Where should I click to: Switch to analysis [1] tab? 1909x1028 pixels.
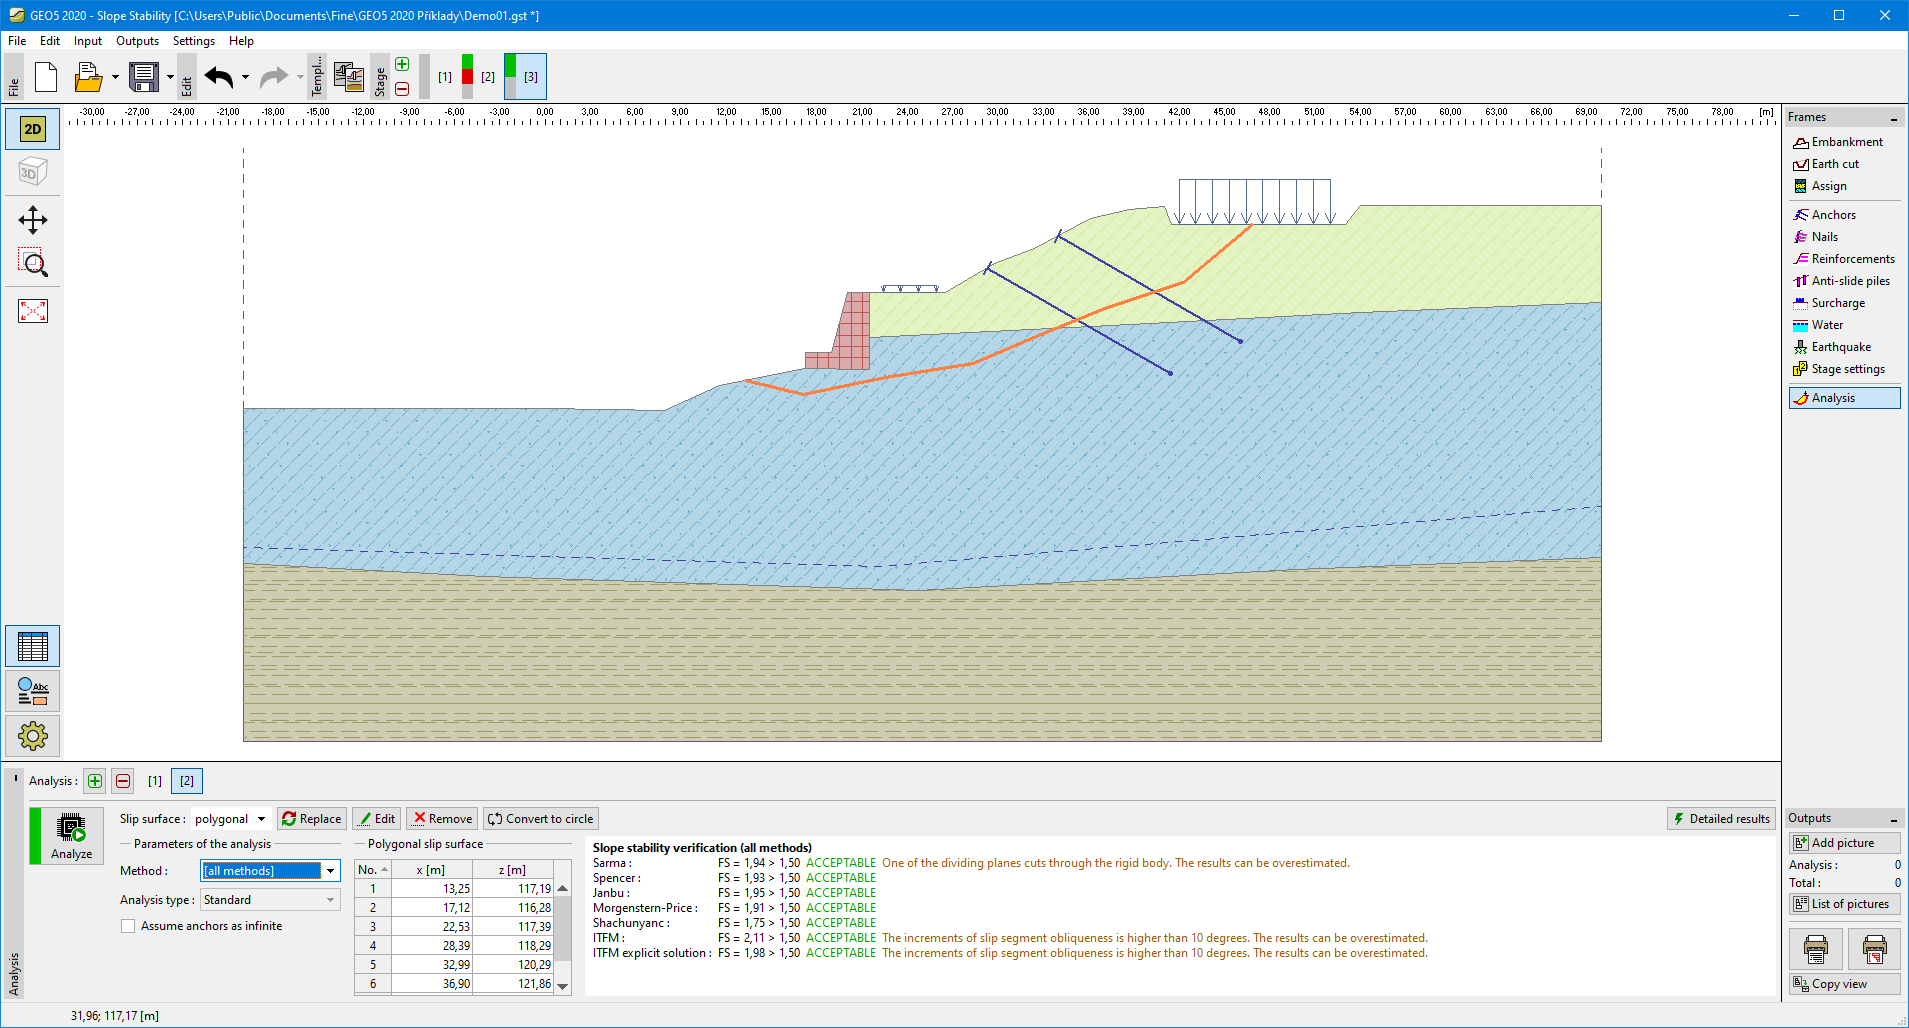(155, 781)
